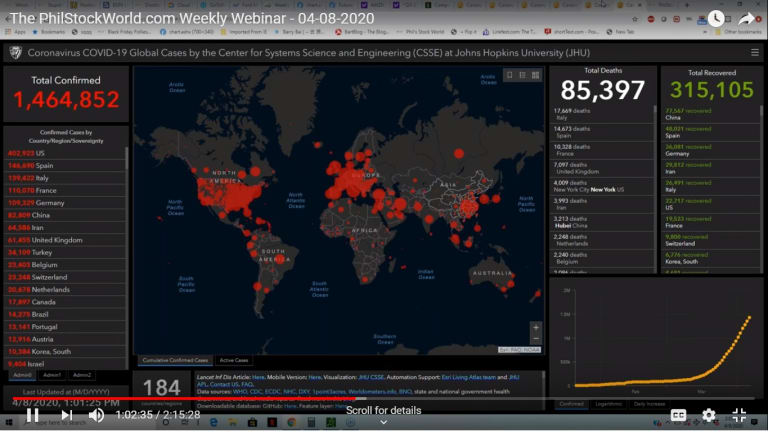This screenshot has width=768, height=432.
Task: Click the Switzerland recovered entry
Action: pos(711,240)
